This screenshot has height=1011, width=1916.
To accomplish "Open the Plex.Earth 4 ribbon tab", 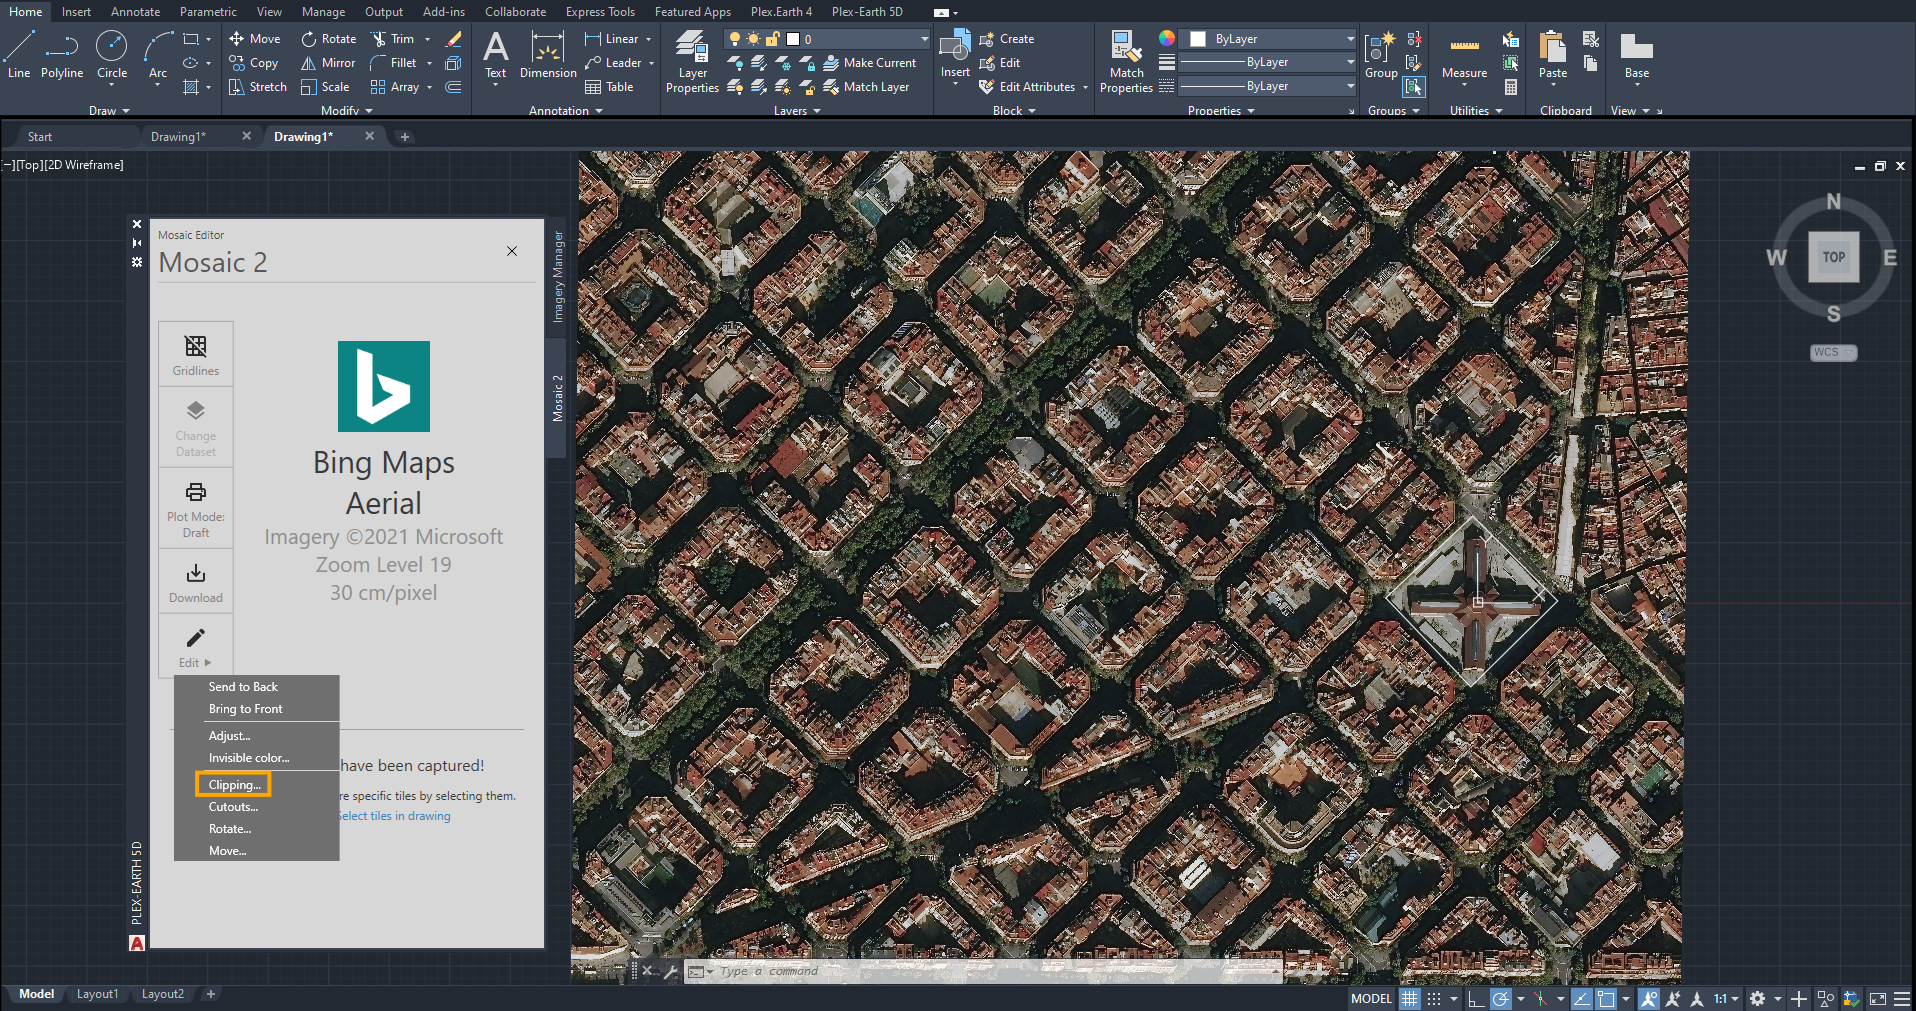I will [x=781, y=12].
